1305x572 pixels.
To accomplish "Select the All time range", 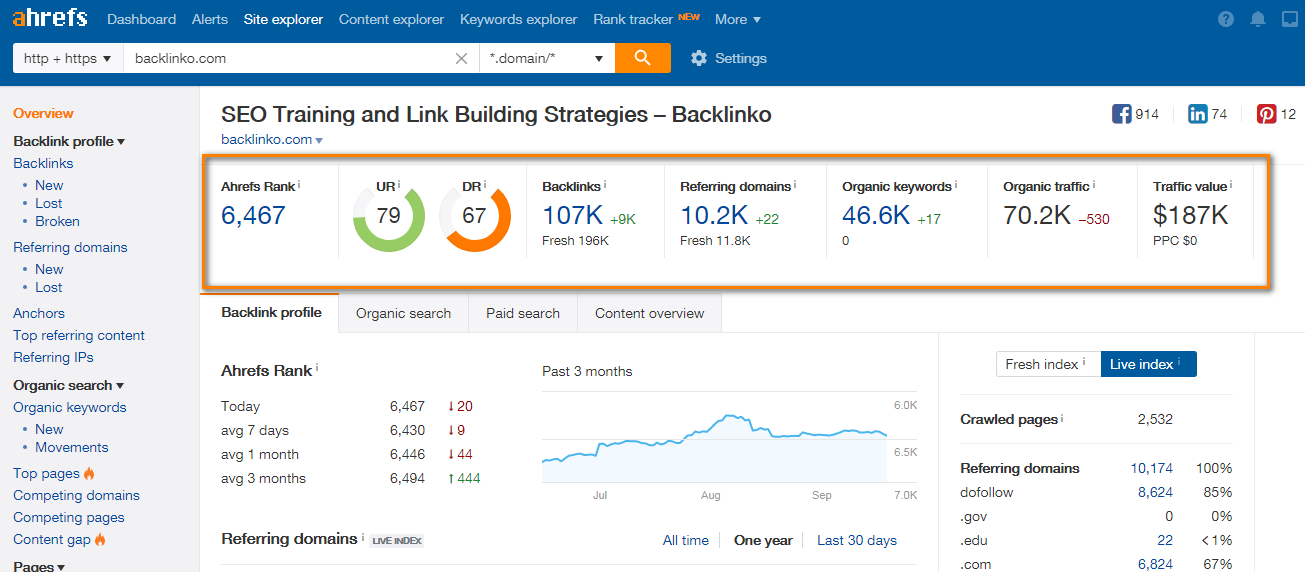I will pos(686,540).
